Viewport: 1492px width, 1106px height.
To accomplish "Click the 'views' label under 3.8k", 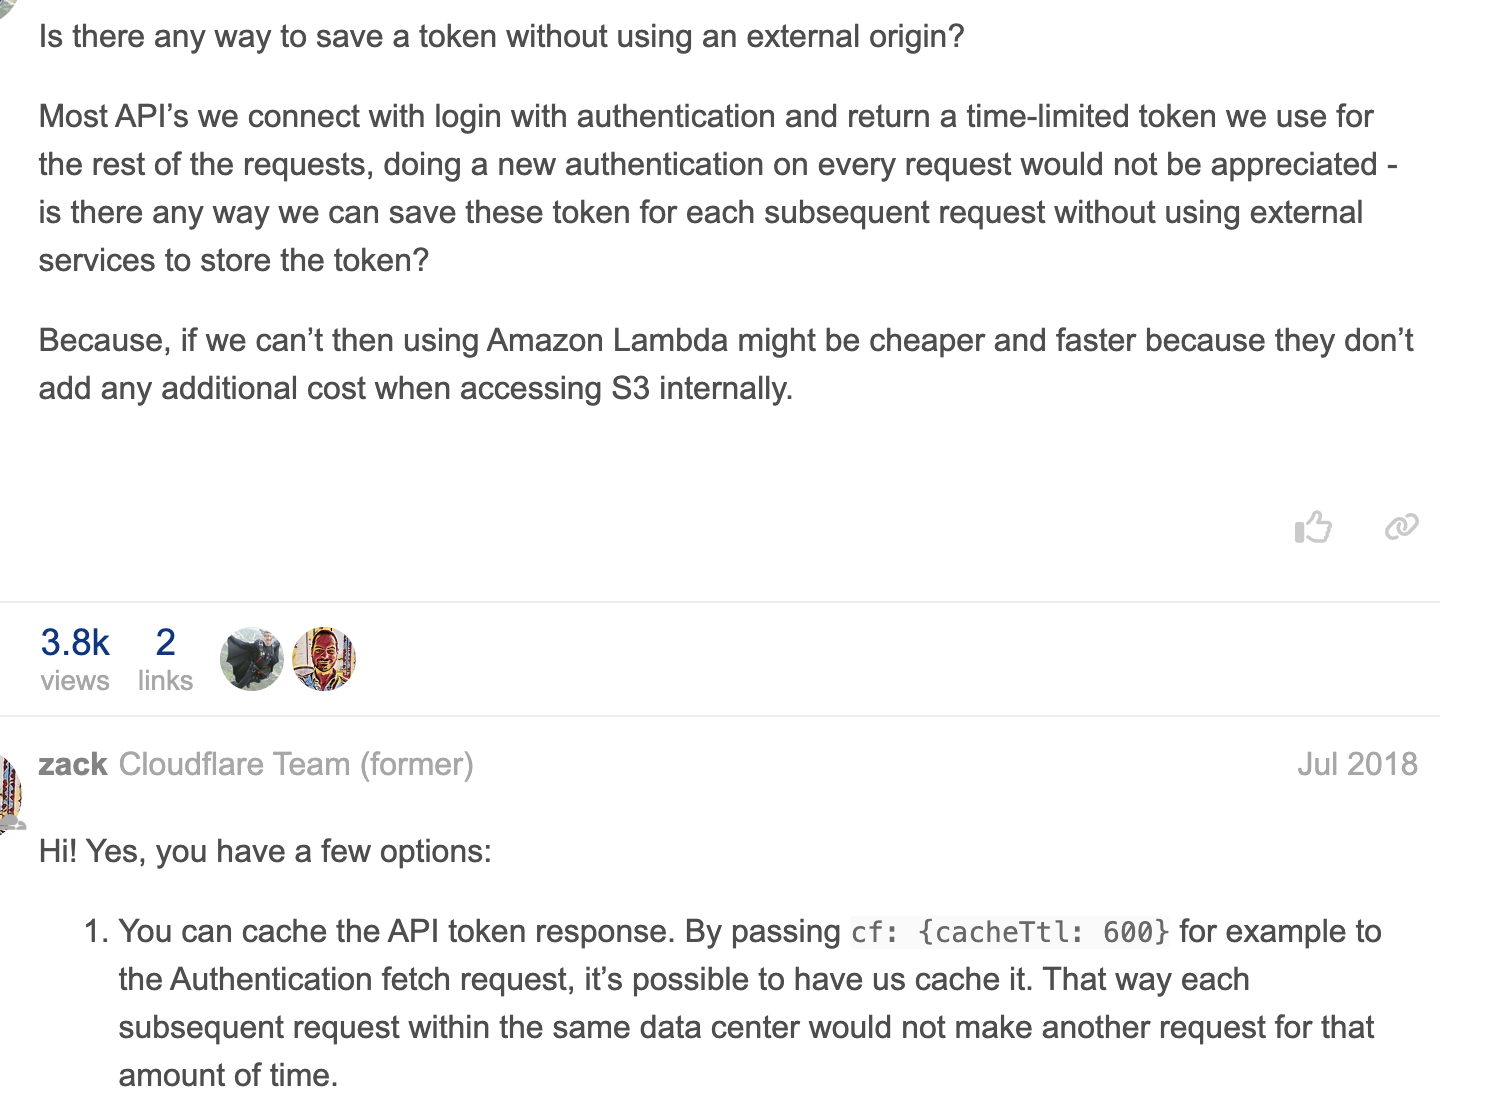I will click(x=75, y=681).
